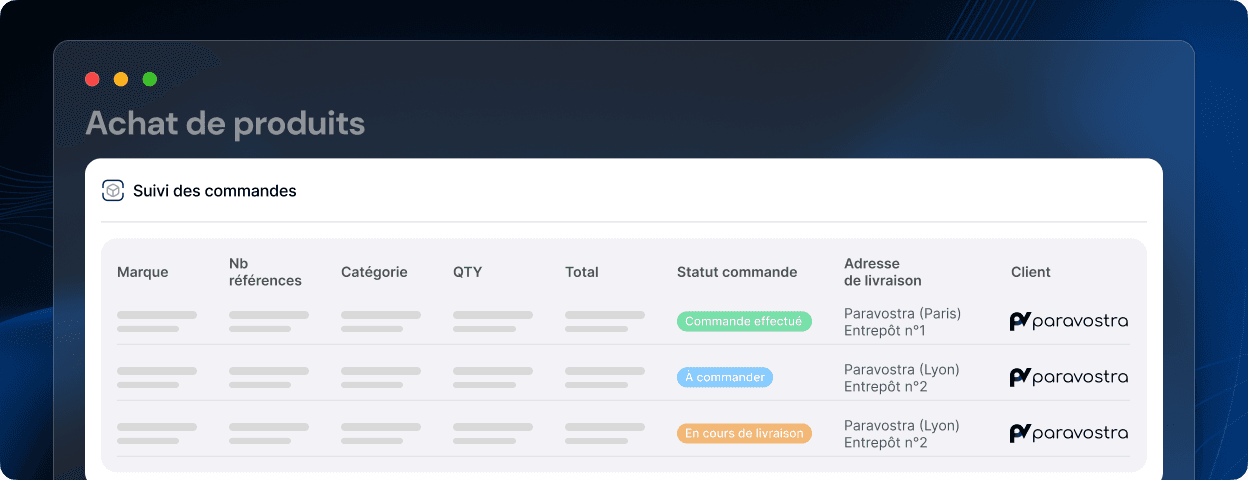Click the Catégorie column header
Viewport: 1248px width, 480px height.
[x=374, y=272]
